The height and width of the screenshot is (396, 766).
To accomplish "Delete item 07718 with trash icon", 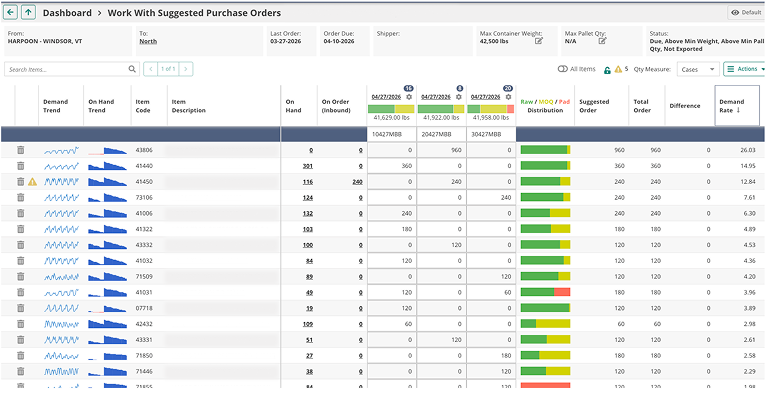I will (x=21, y=308).
